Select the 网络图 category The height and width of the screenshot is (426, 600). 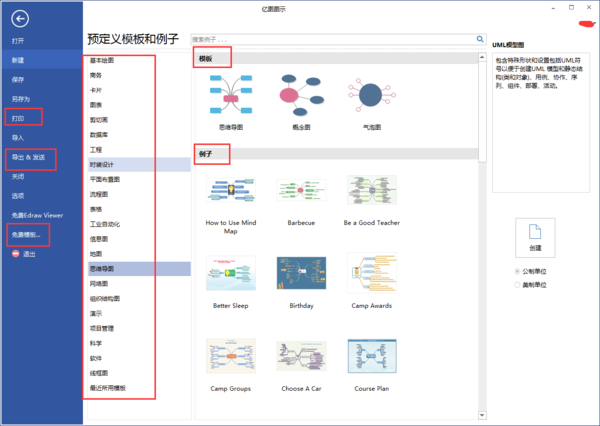coord(99,284)
